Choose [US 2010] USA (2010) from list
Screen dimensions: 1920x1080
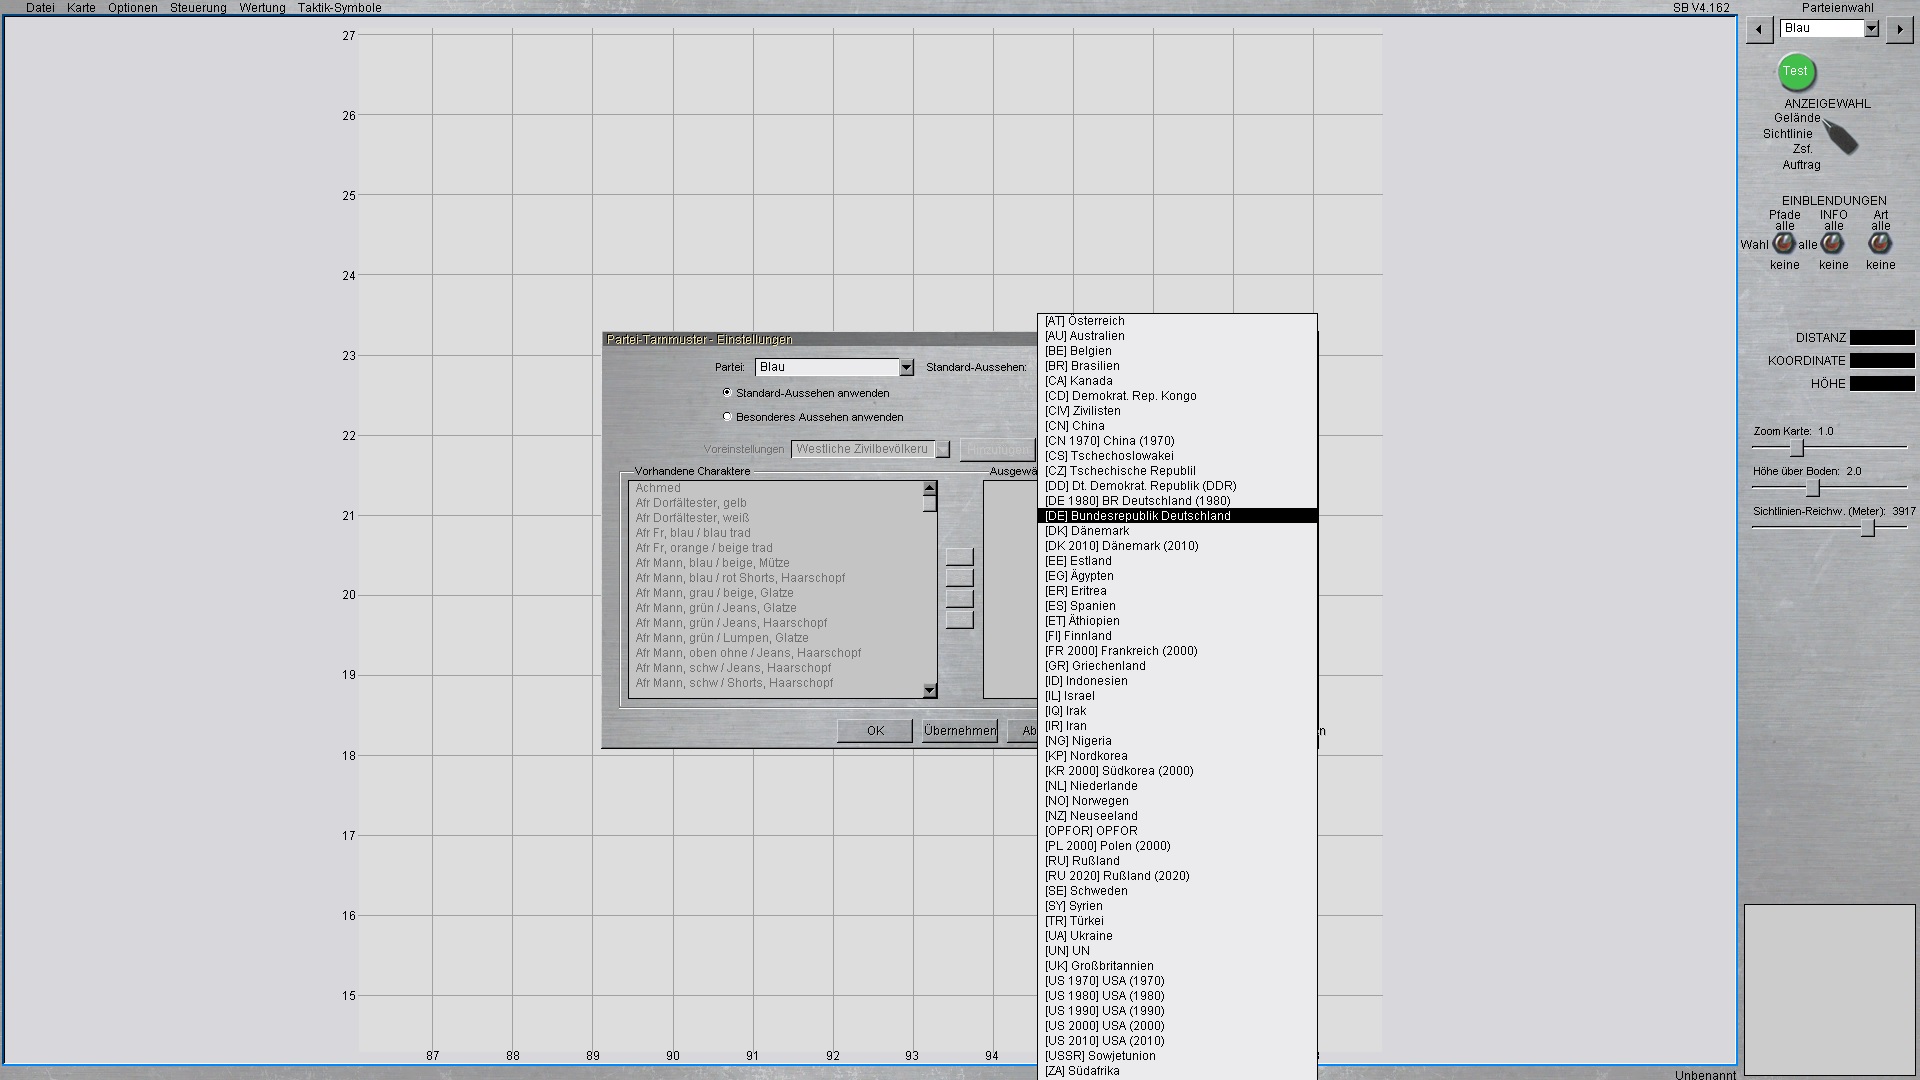[x=1104, y=1041]
